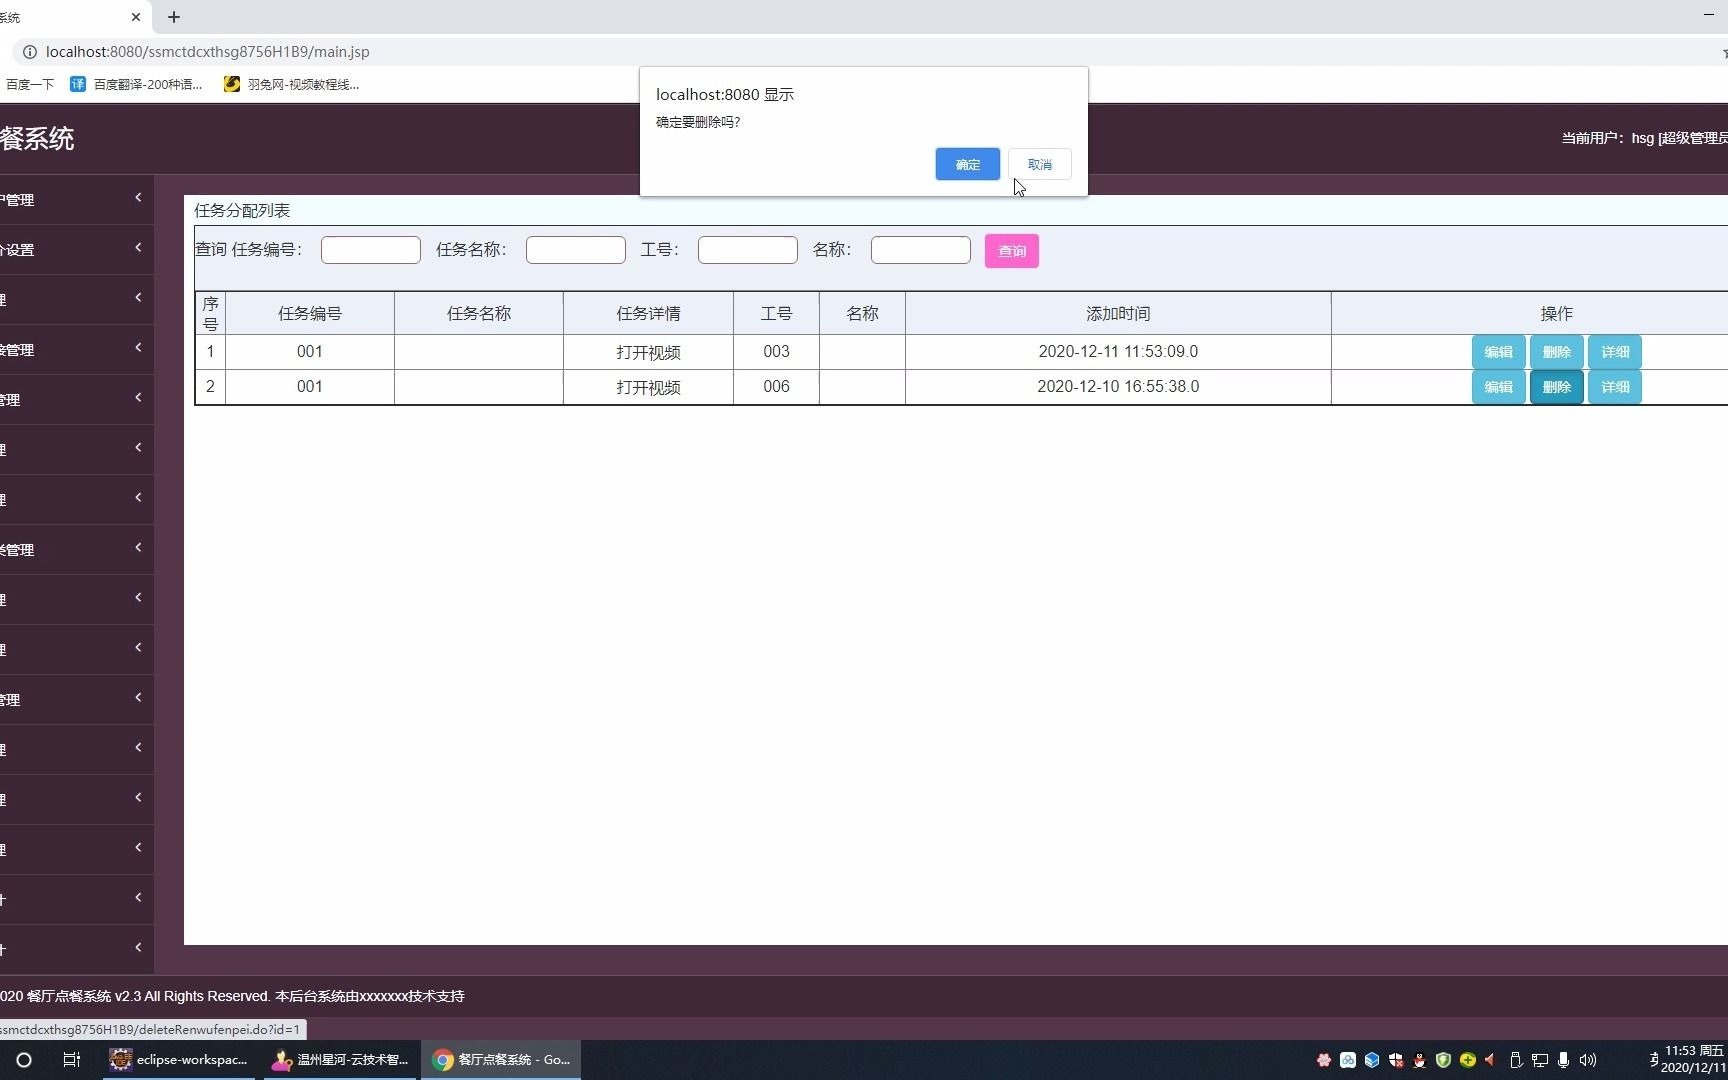The image size is (1728, 1080).
Task: View details of row 工号 006
Action: coord(1615,387)
